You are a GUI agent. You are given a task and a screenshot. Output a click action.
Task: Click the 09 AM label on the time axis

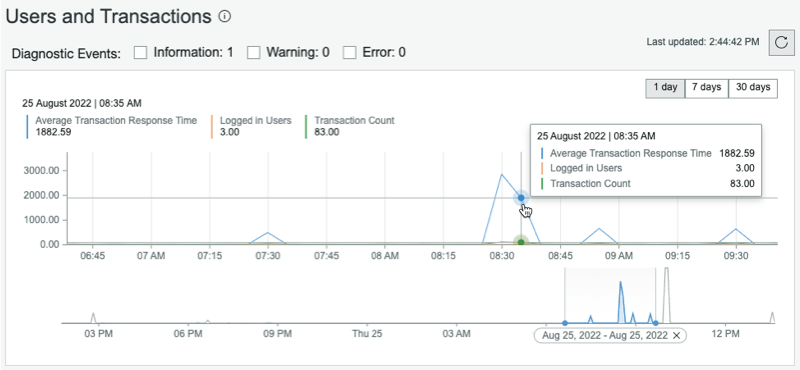coord(618,256)
